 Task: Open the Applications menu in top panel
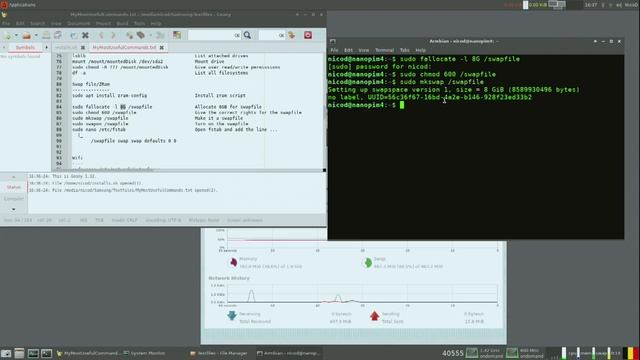coord(18,4)
